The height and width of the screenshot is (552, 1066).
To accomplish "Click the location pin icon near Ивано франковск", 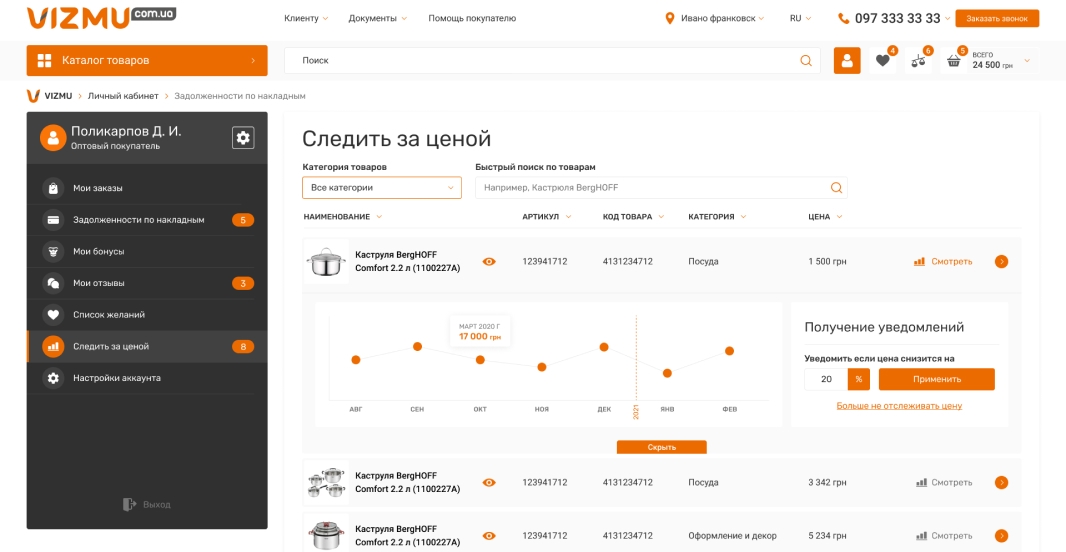I will pos(670,18).
